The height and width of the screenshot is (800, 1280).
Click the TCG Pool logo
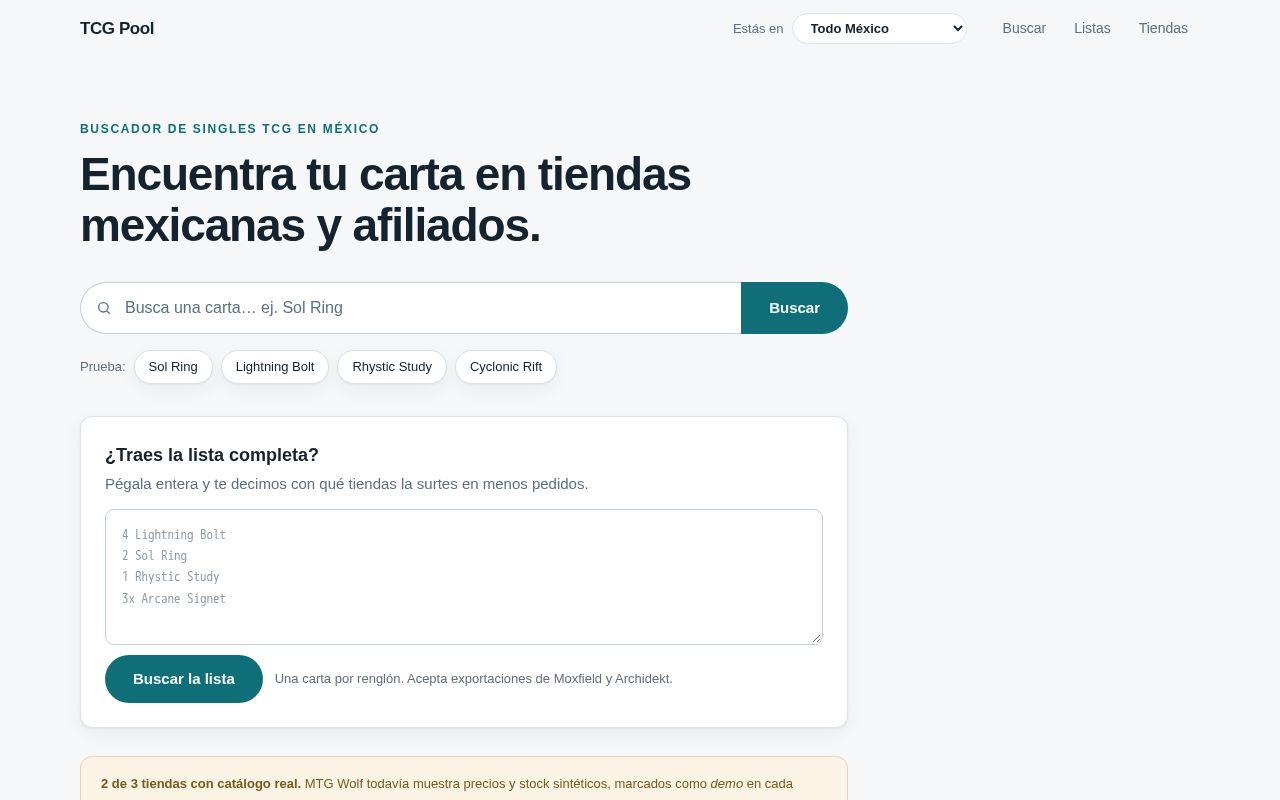point(117,28)
